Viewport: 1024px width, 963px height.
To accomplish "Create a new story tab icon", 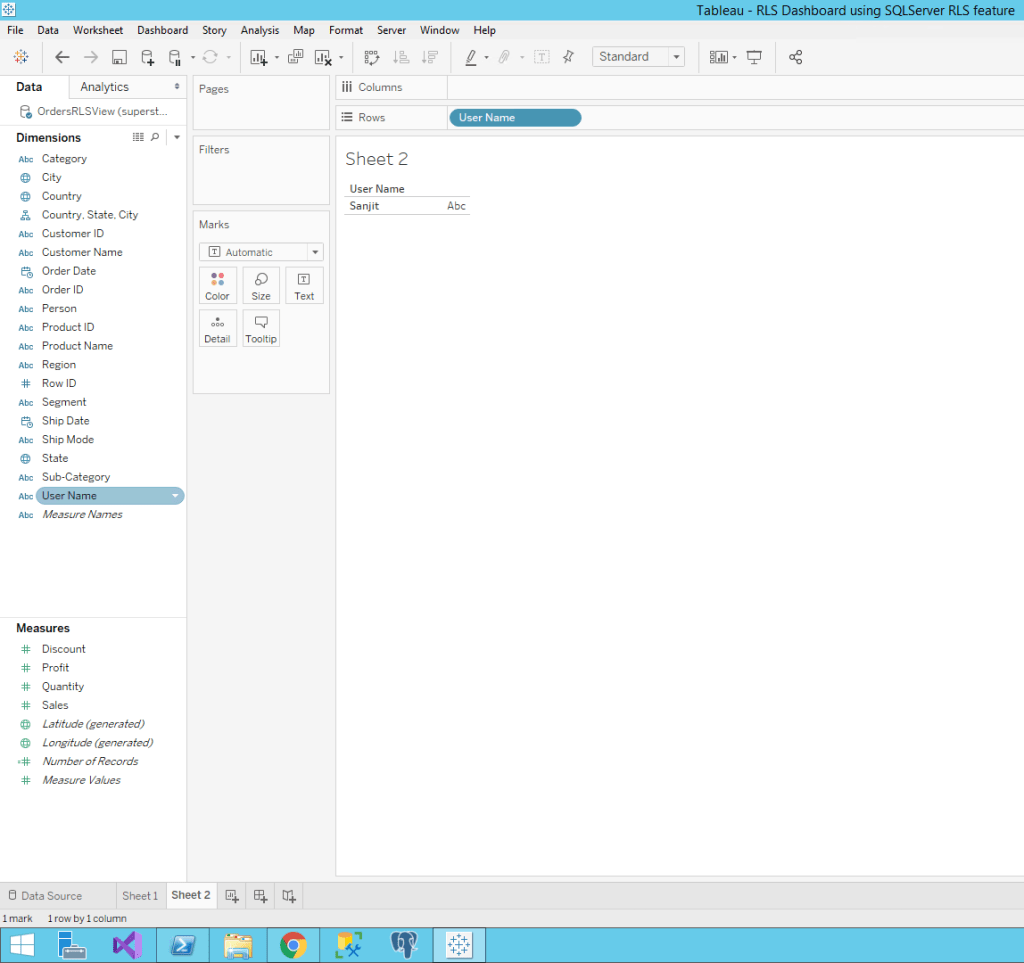I will pos(288,895).
